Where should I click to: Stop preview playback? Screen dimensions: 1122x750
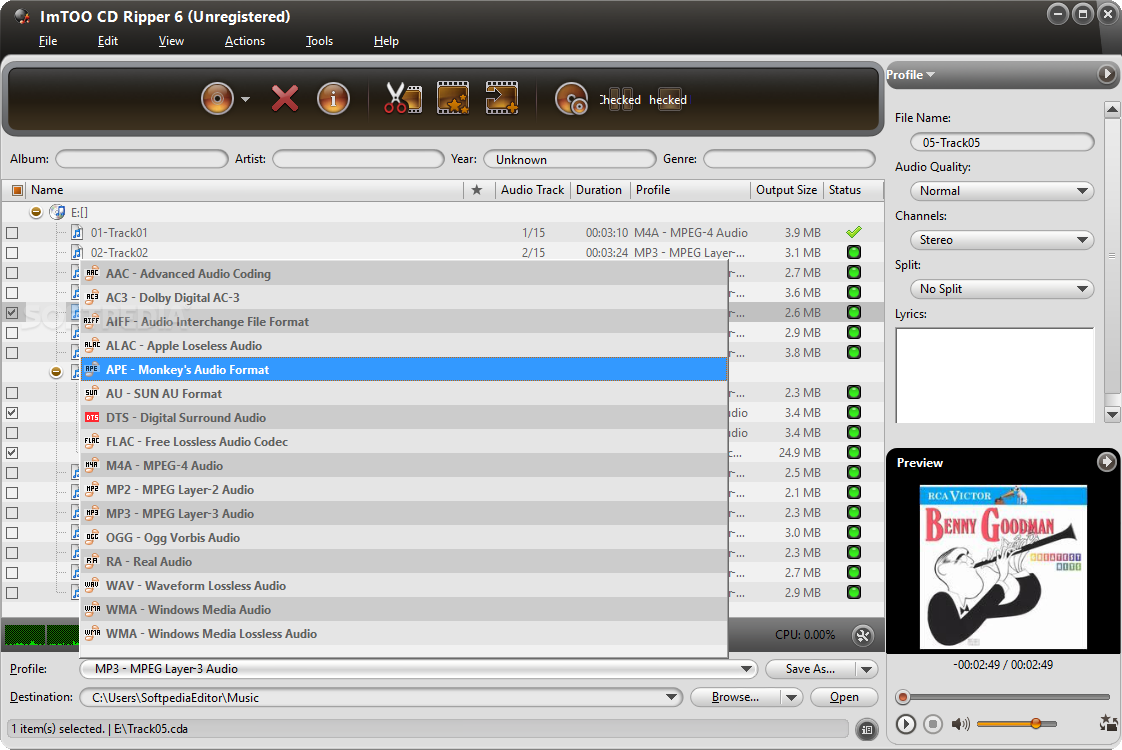pos(932,724)
